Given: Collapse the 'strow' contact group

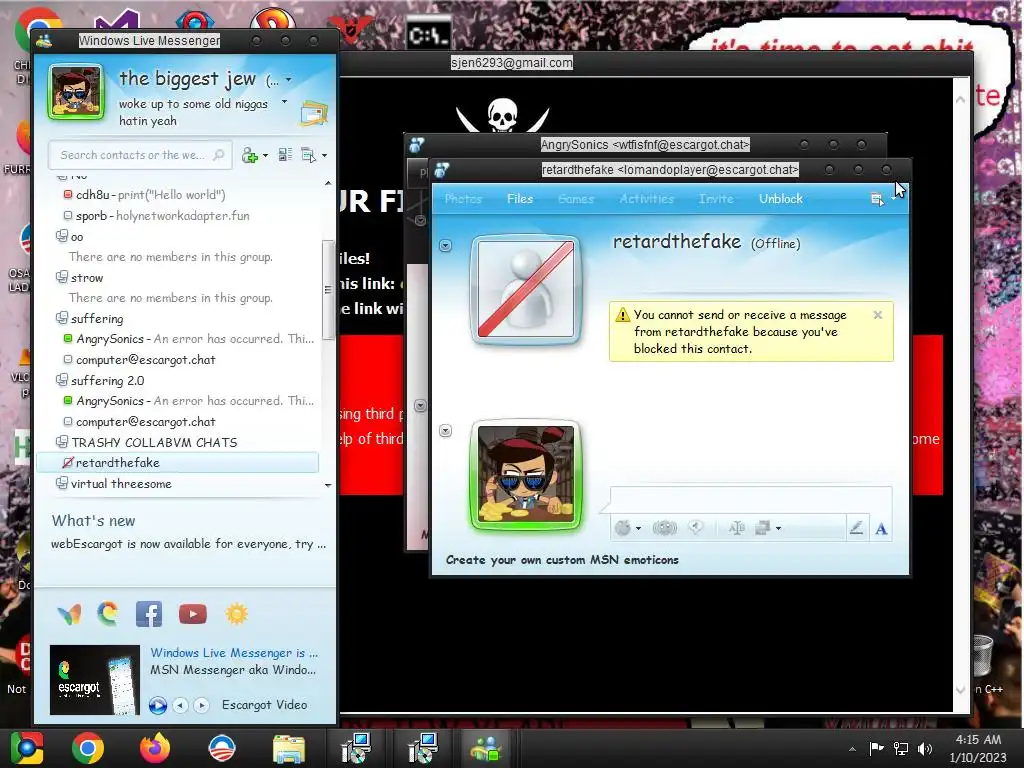Looking at the screenshot, I should [x=62, y=278].
